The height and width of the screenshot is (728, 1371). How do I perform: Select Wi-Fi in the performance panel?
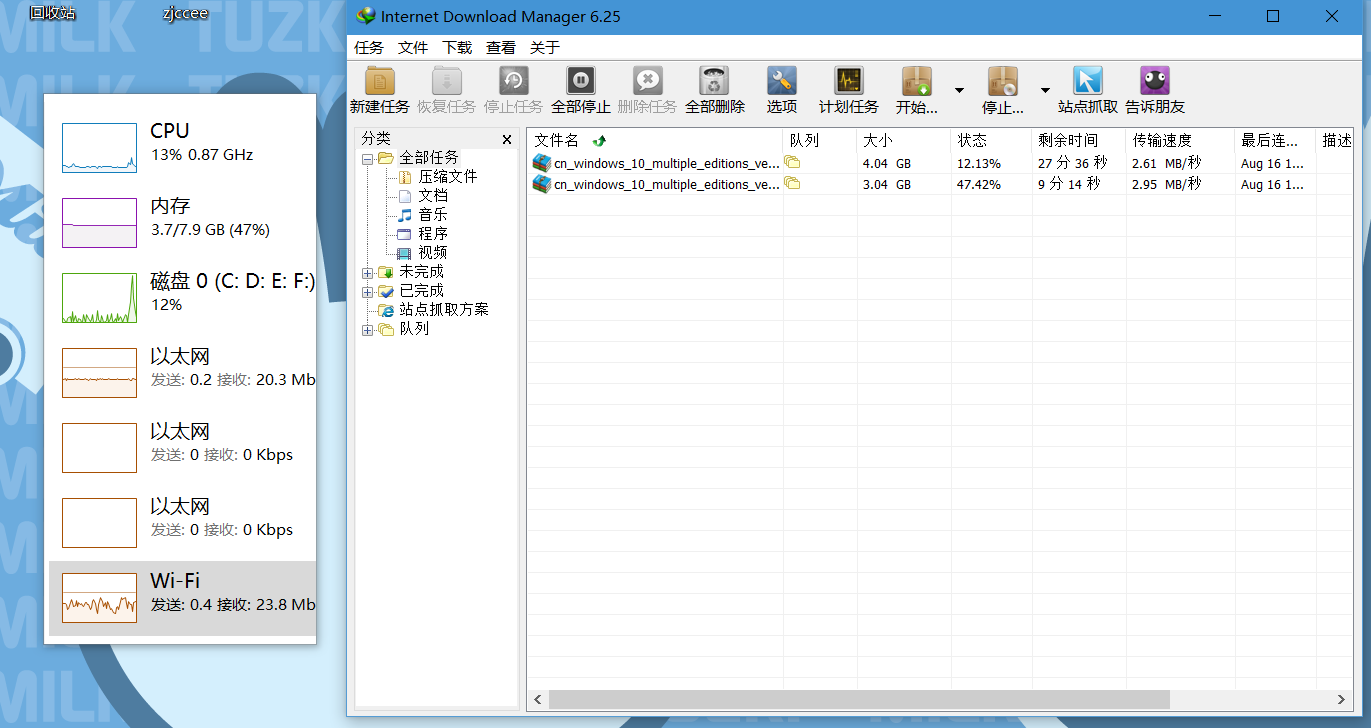pyautogui.click(x=182, y=598)
